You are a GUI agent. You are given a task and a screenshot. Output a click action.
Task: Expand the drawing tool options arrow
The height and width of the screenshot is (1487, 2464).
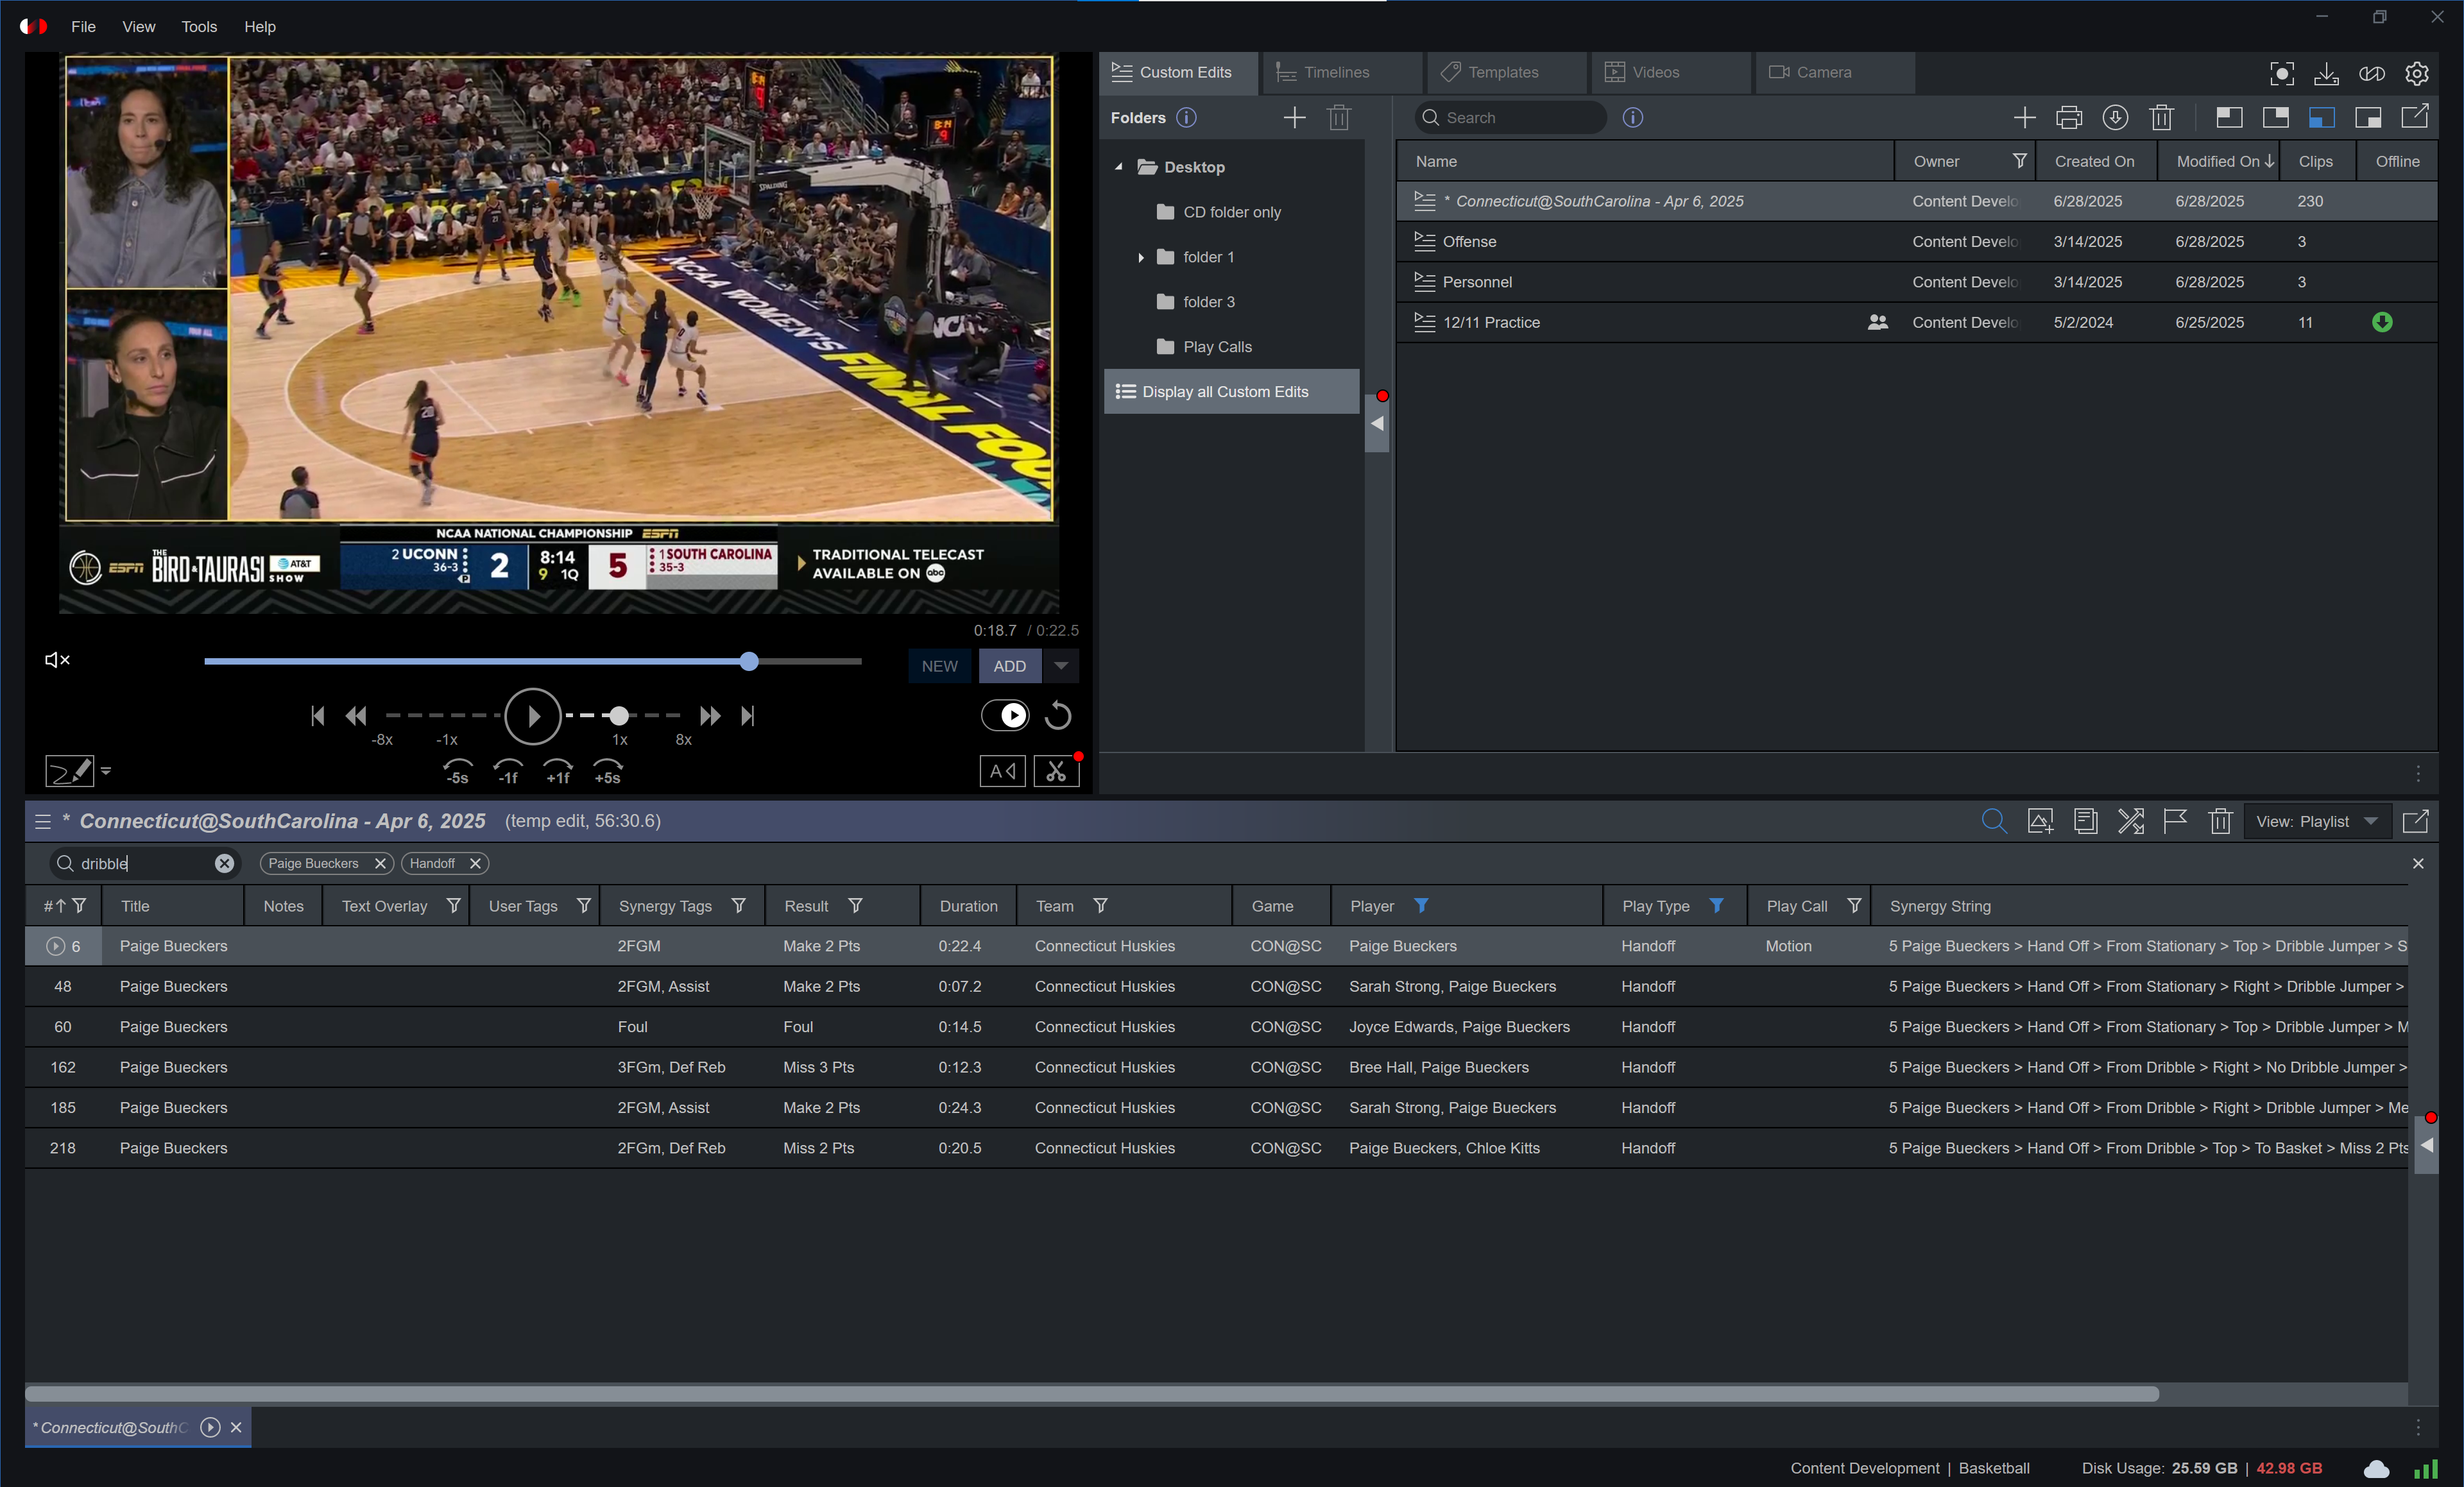[106, 771]
